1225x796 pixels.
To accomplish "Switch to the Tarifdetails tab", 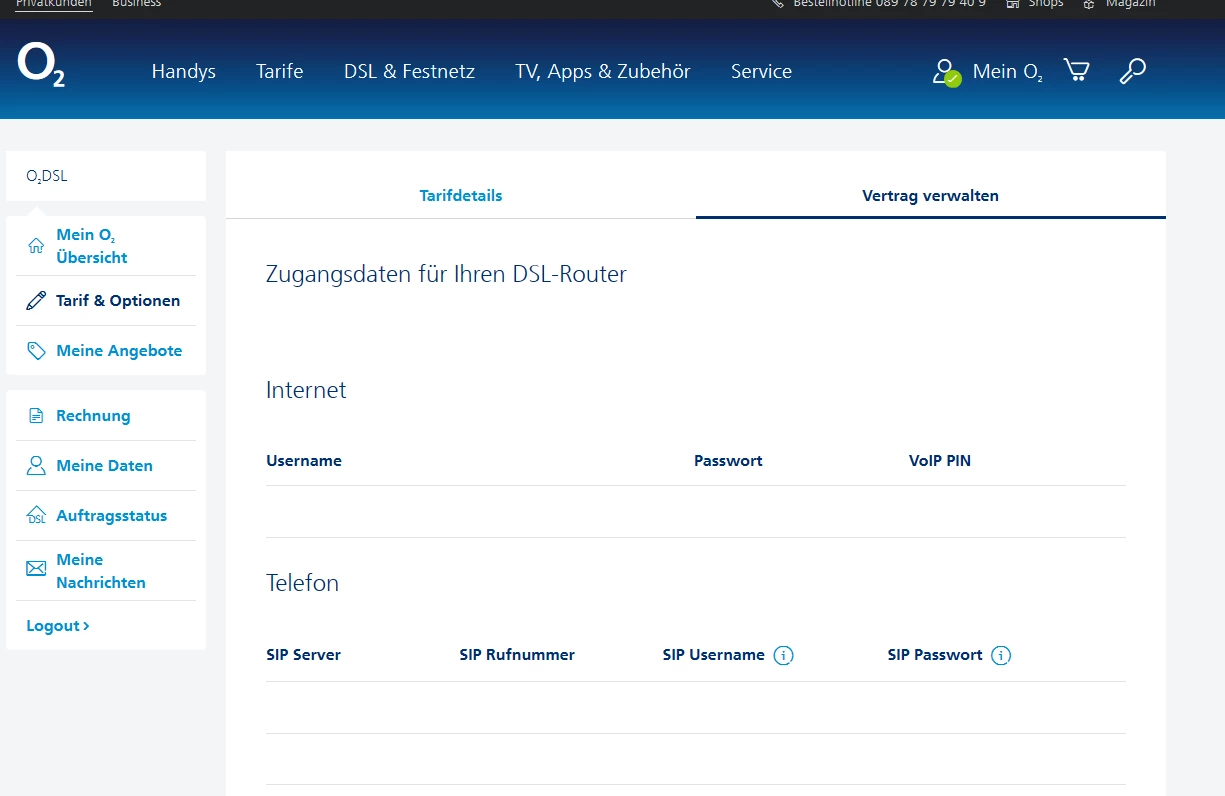I will (461, 195).
